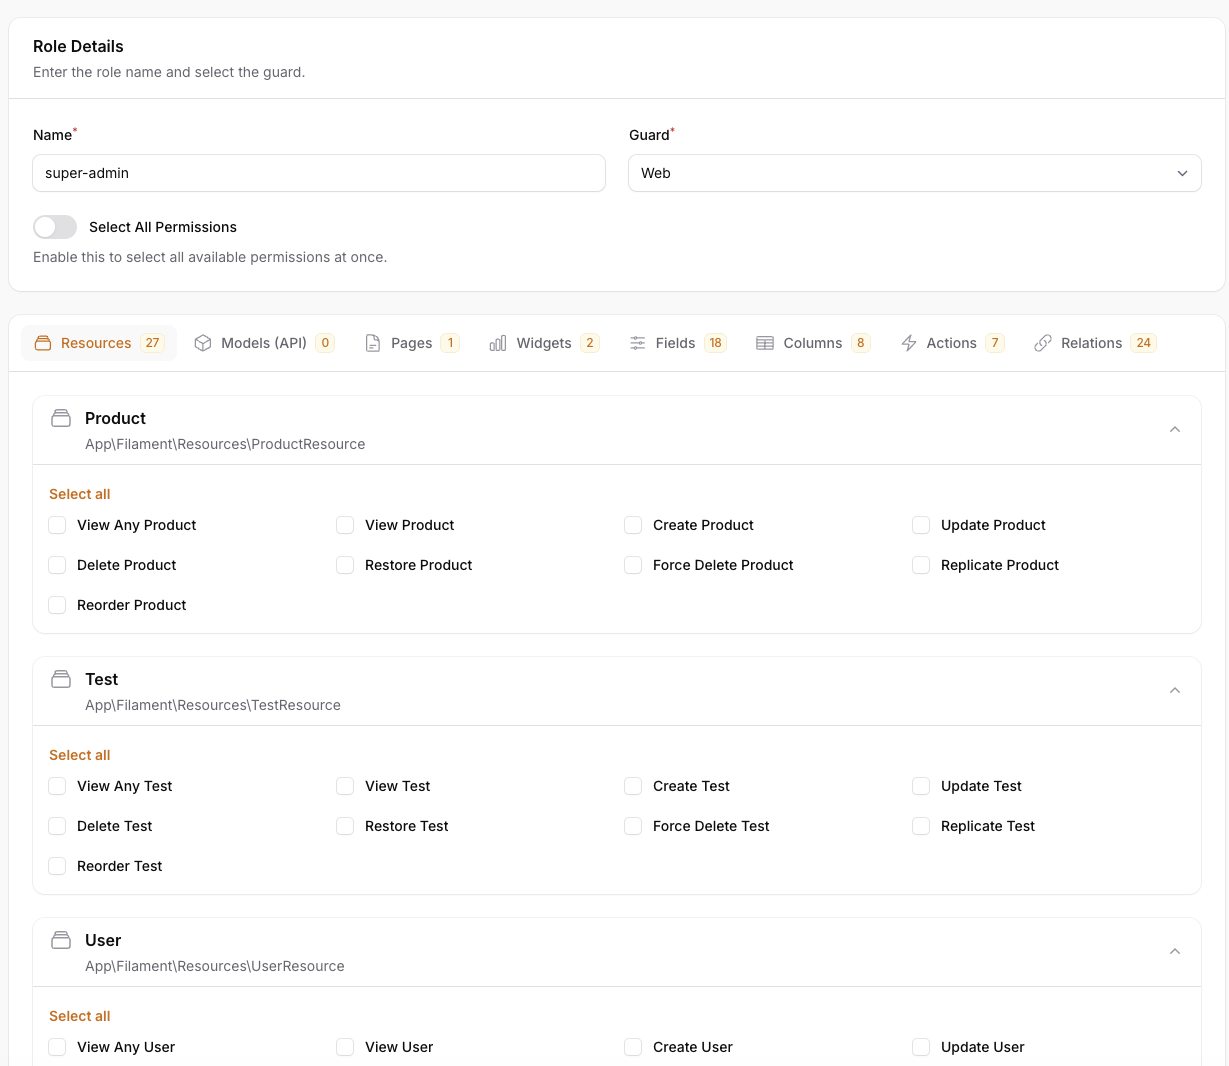Check the View User checkbox
Viewport: 1229px width, 1066px height.
click(345, 1047)
